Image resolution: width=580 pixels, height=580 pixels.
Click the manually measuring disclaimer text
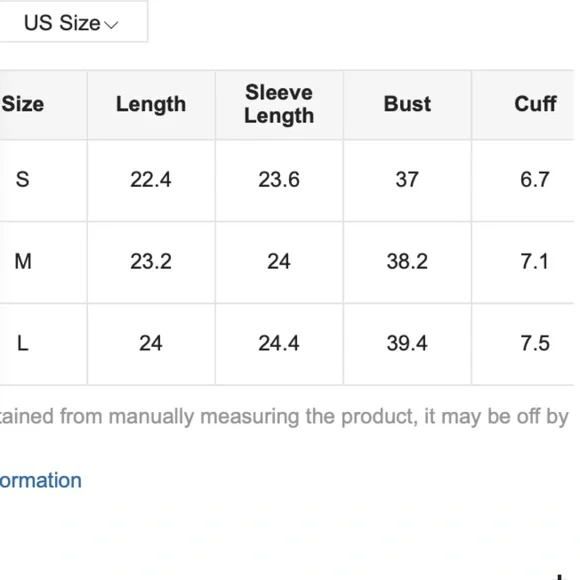click(284, 417)
